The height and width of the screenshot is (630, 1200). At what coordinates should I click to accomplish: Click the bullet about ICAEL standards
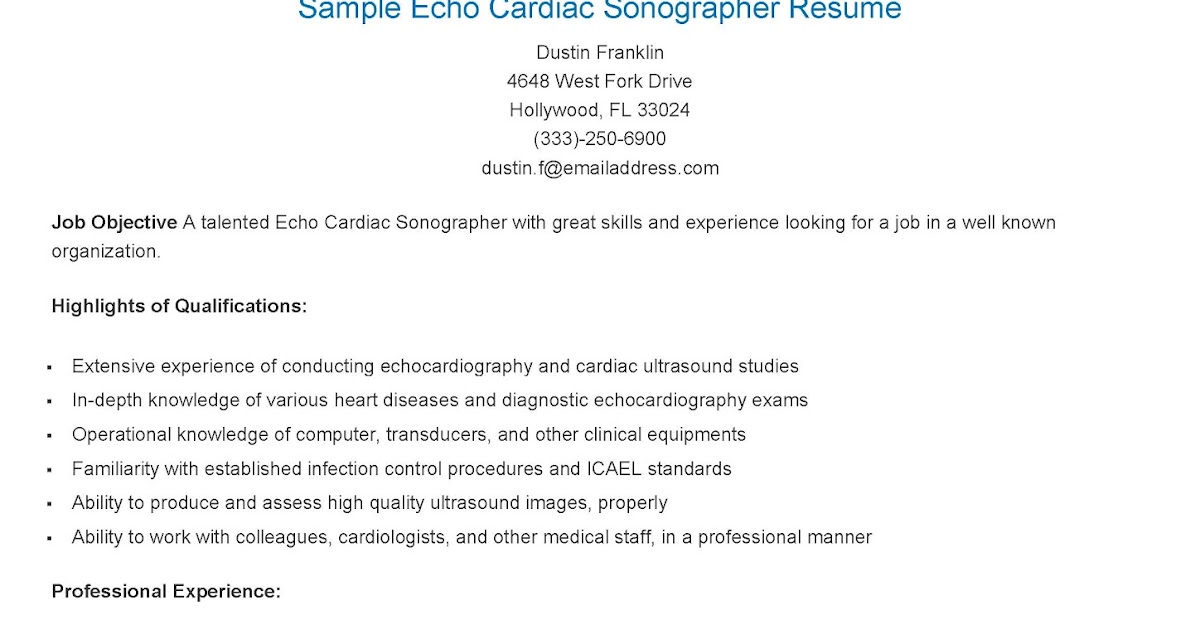(x=402, y=468)
